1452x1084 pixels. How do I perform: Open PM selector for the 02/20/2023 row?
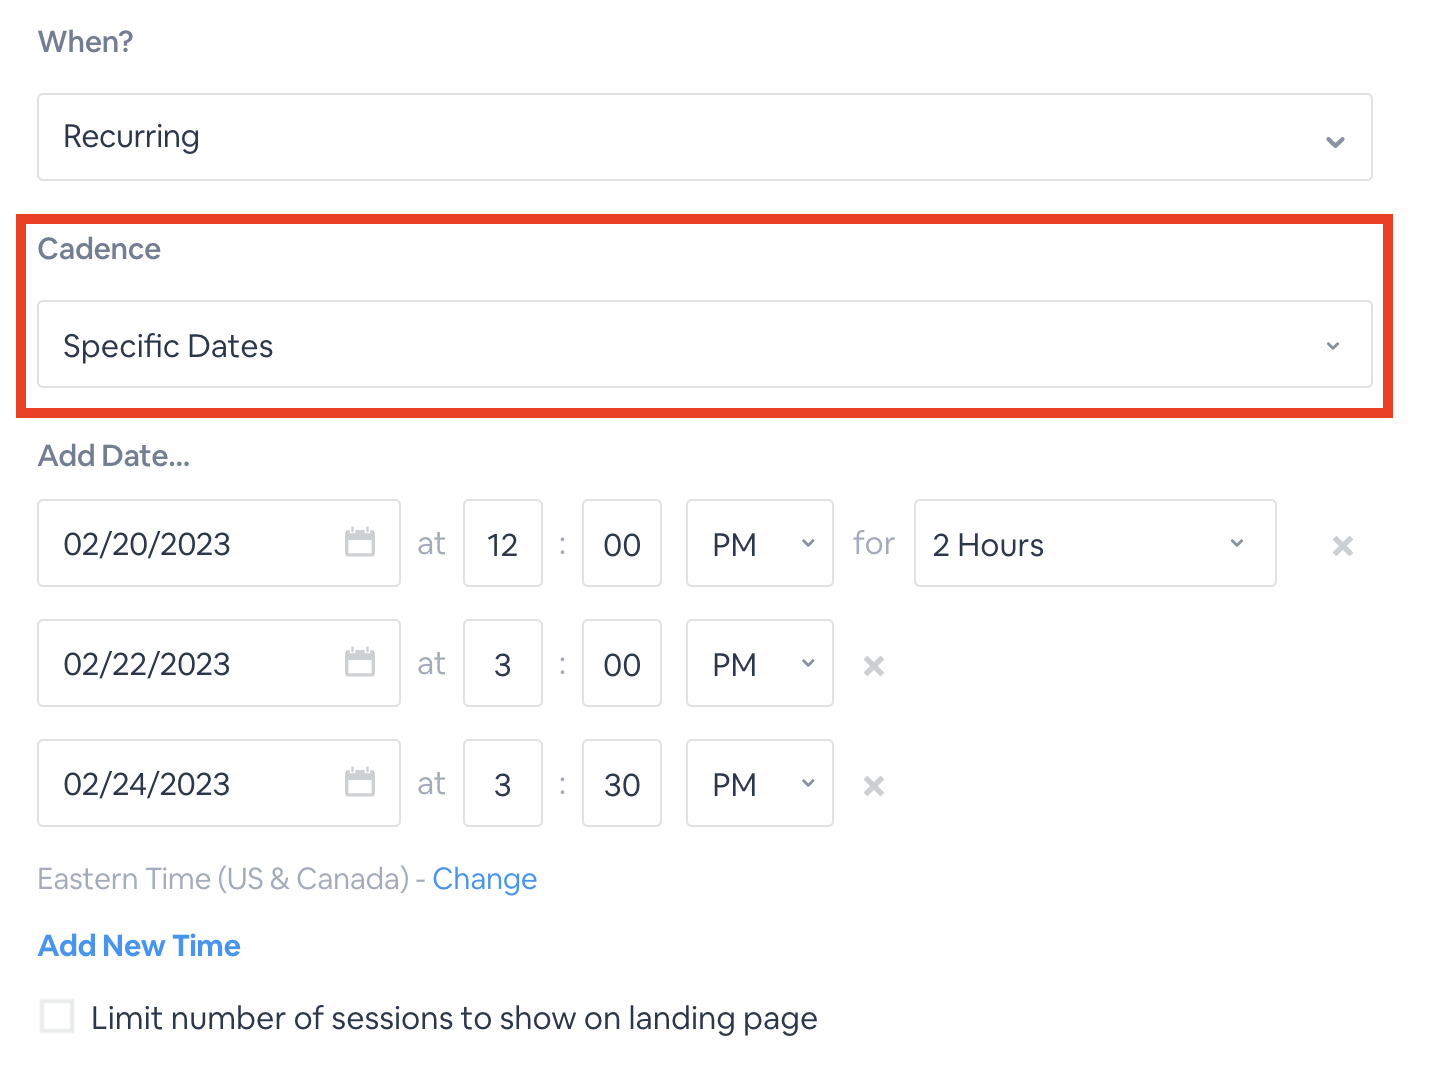(760, 543)
